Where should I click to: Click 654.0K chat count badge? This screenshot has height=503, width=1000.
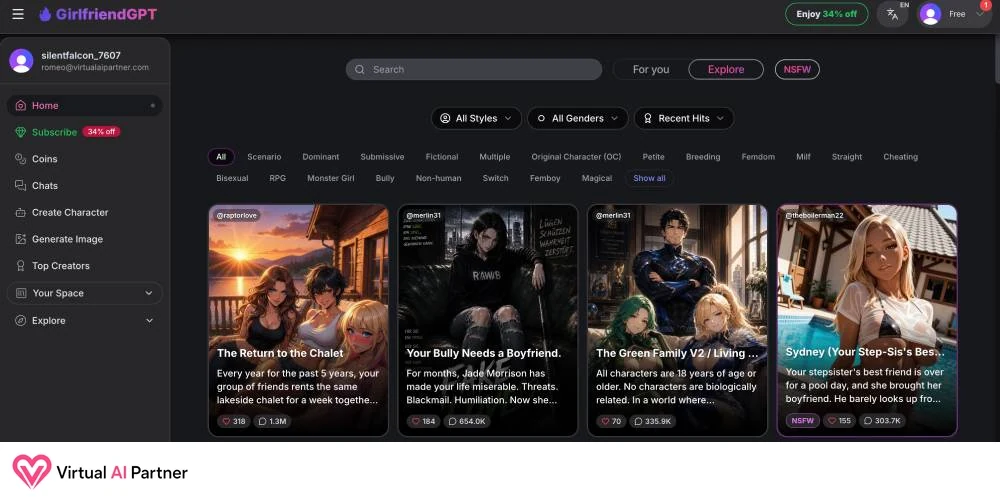pos(467,421)
